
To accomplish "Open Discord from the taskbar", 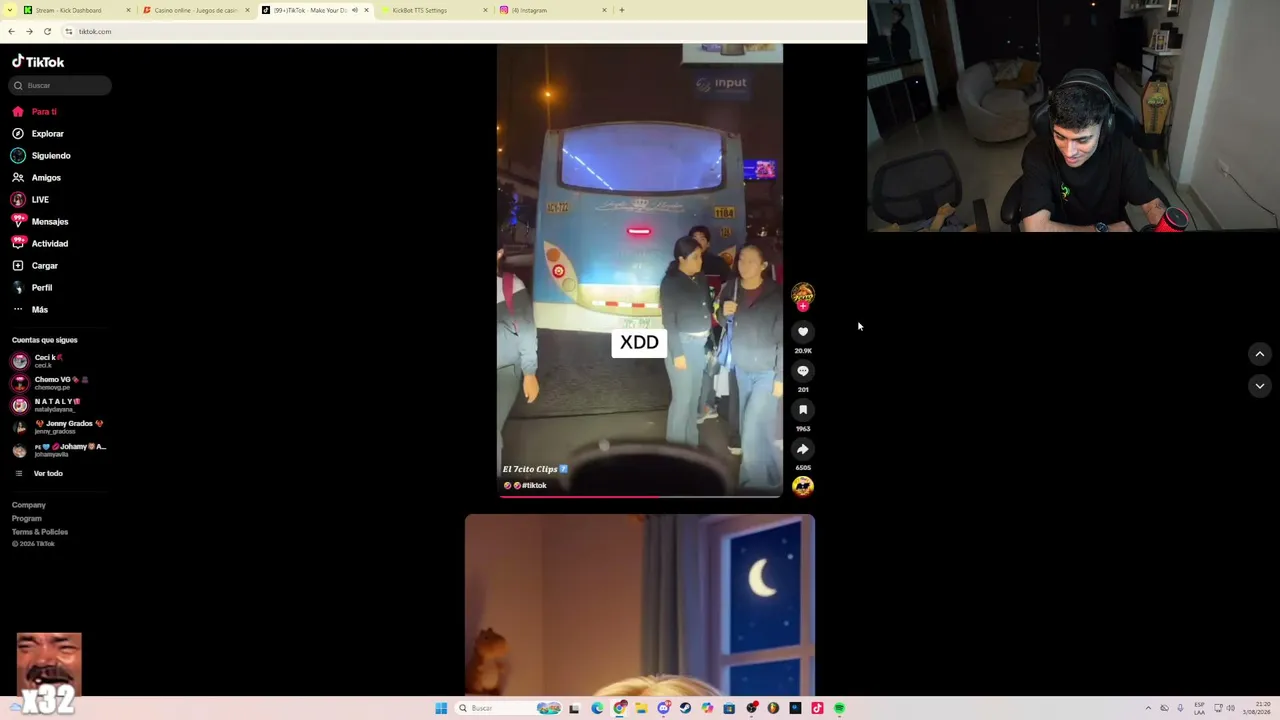I will tap(663, 708).
